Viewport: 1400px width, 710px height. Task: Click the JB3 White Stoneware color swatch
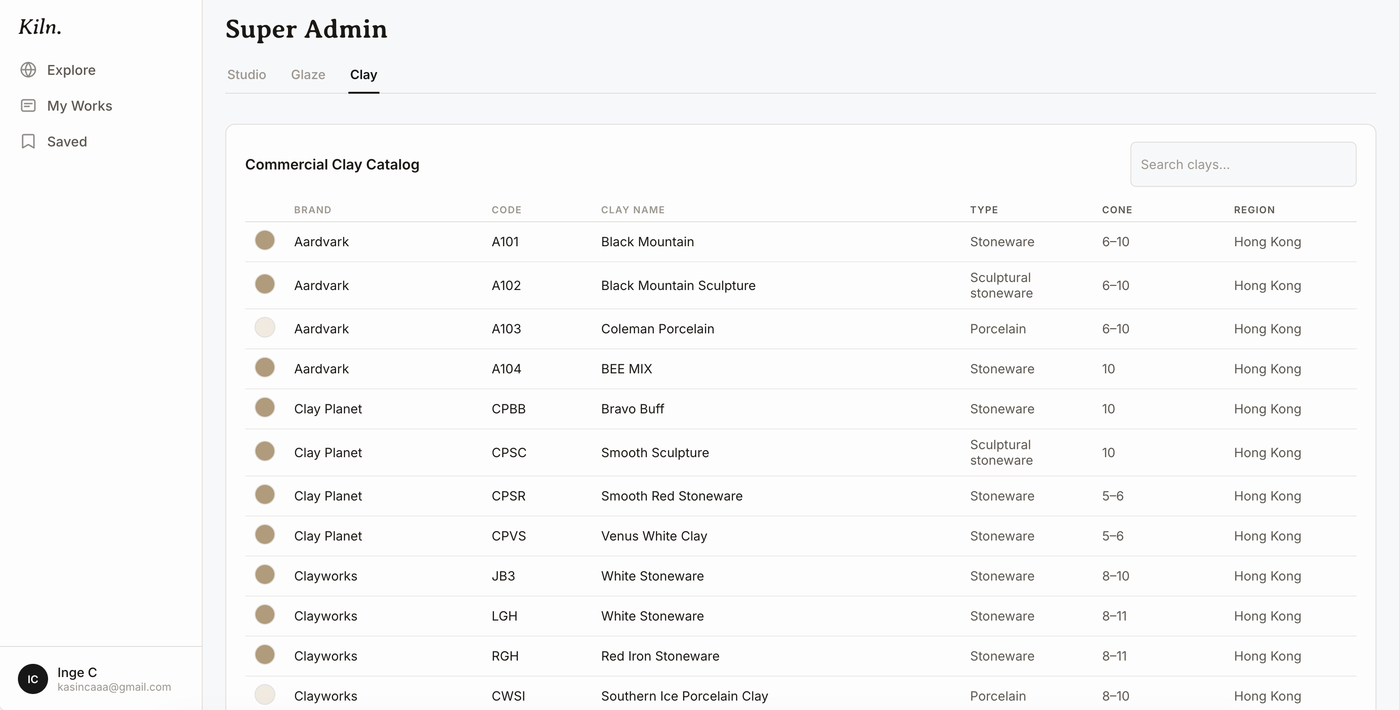265,574
